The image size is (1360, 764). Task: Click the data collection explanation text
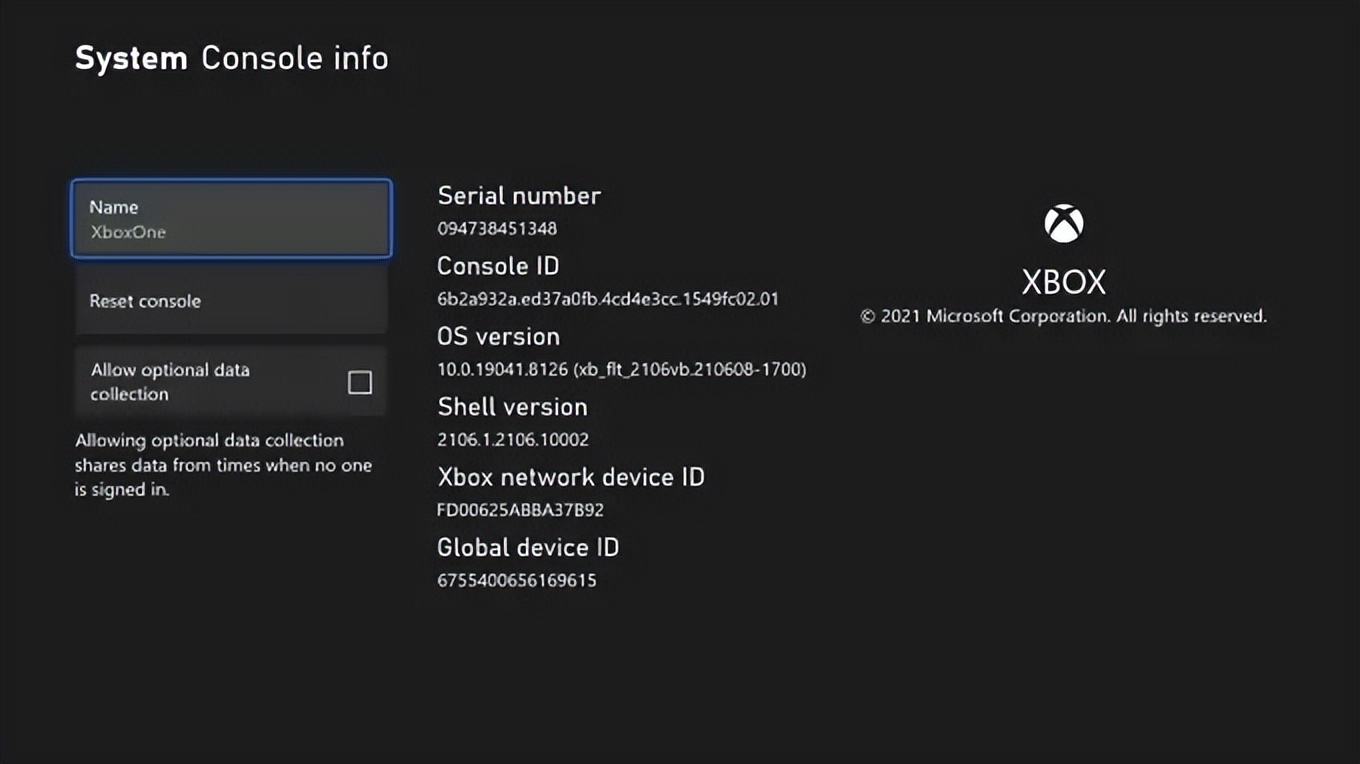tap(224, 465)
